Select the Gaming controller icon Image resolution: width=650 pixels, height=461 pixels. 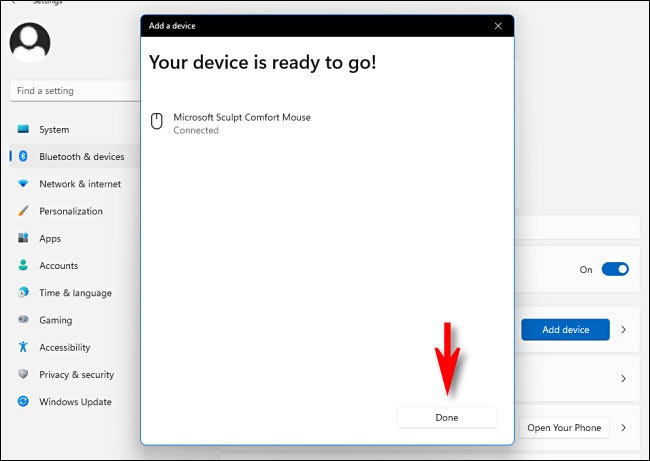pos(22,320)
